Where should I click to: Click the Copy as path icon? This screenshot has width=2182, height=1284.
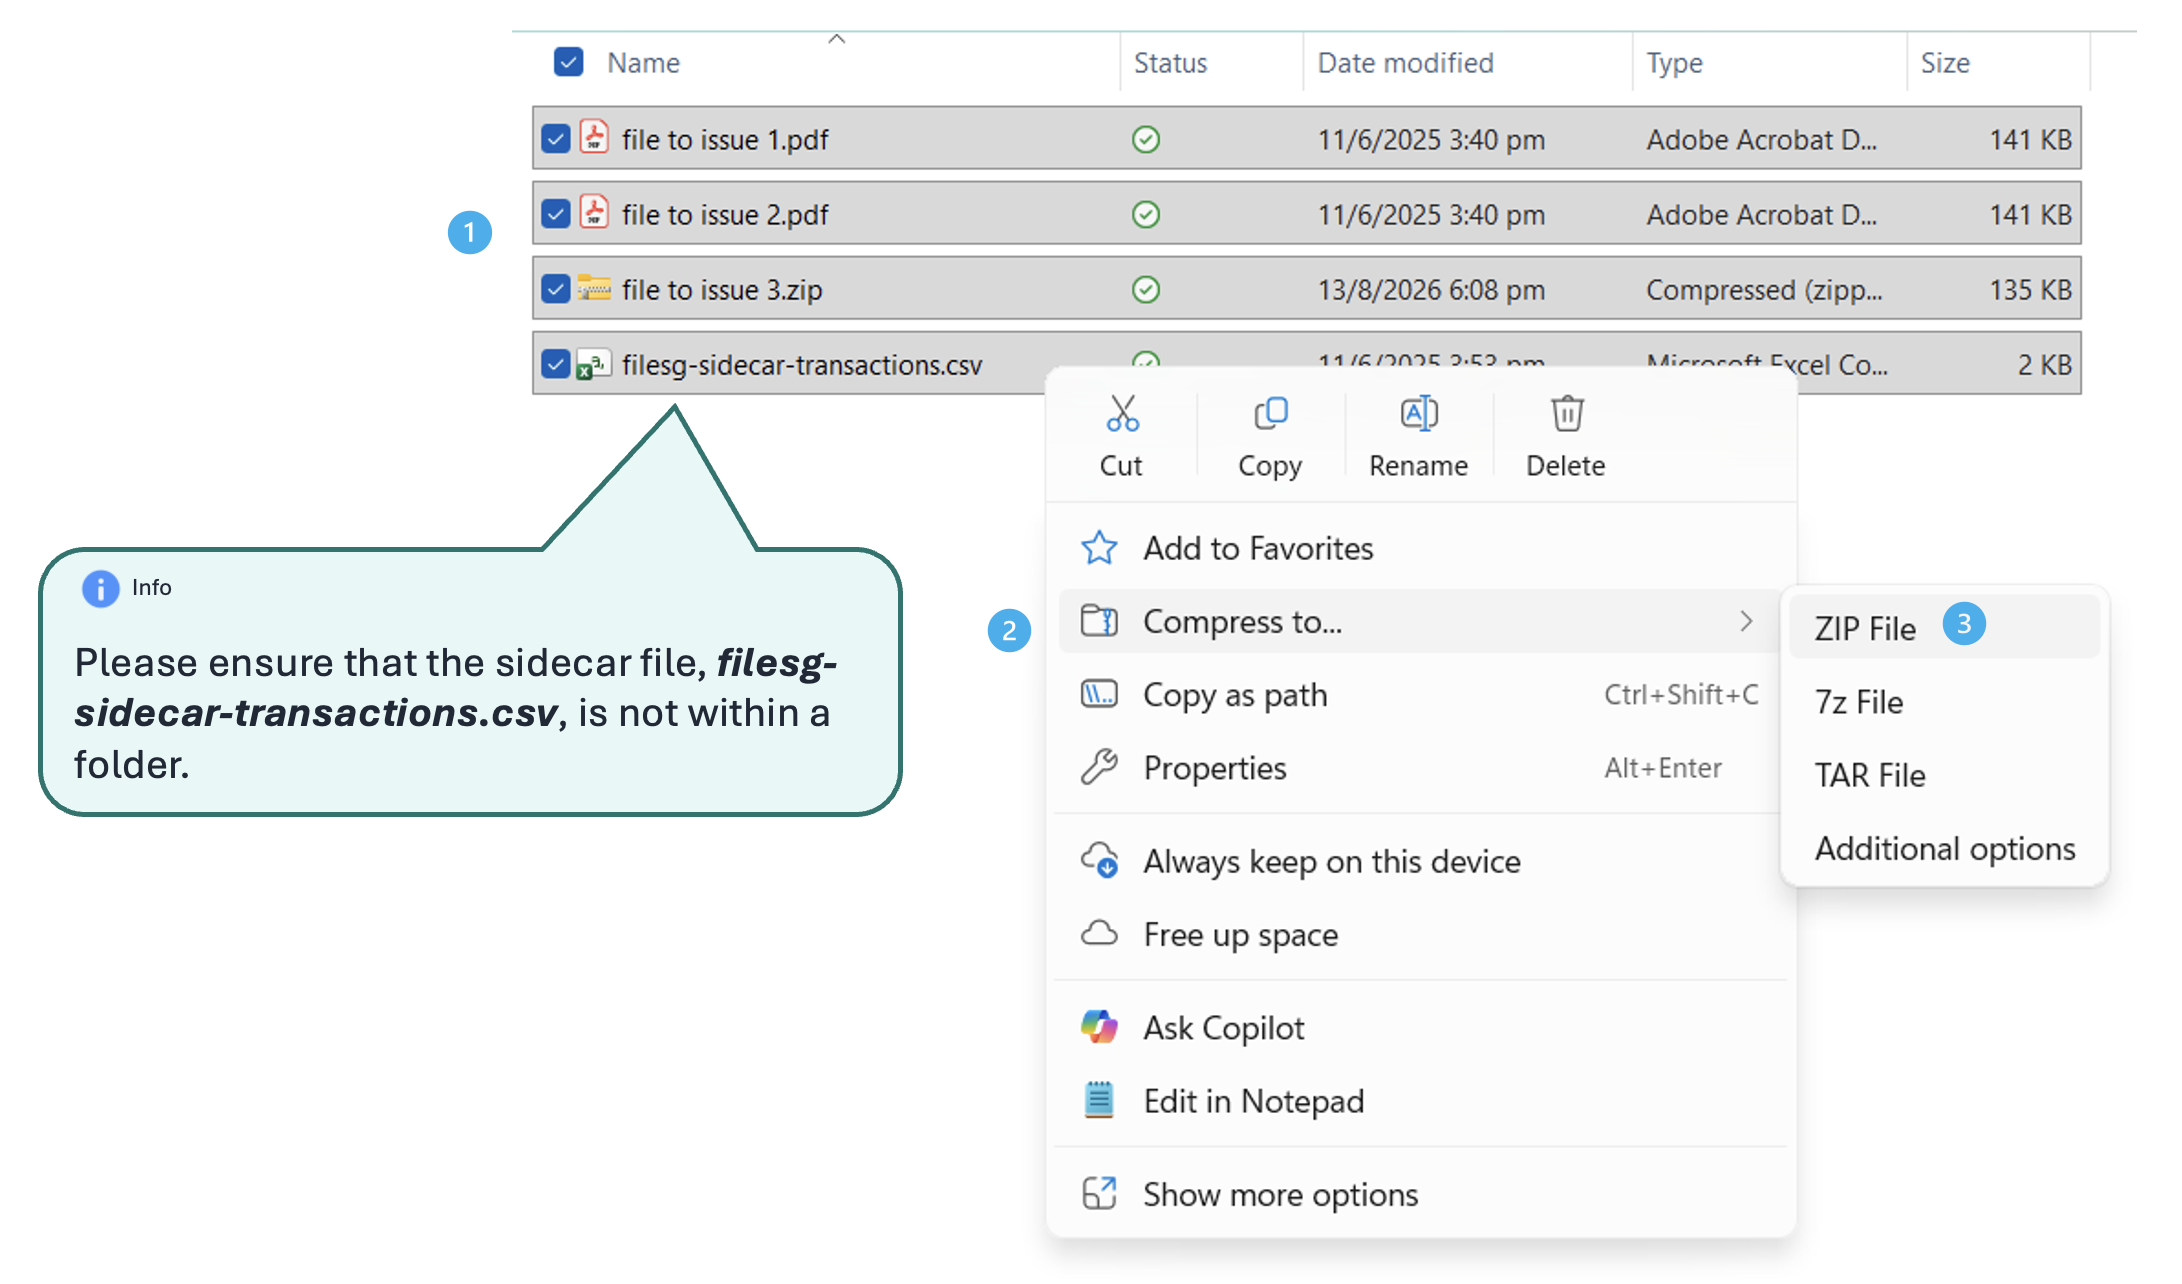1099,694
